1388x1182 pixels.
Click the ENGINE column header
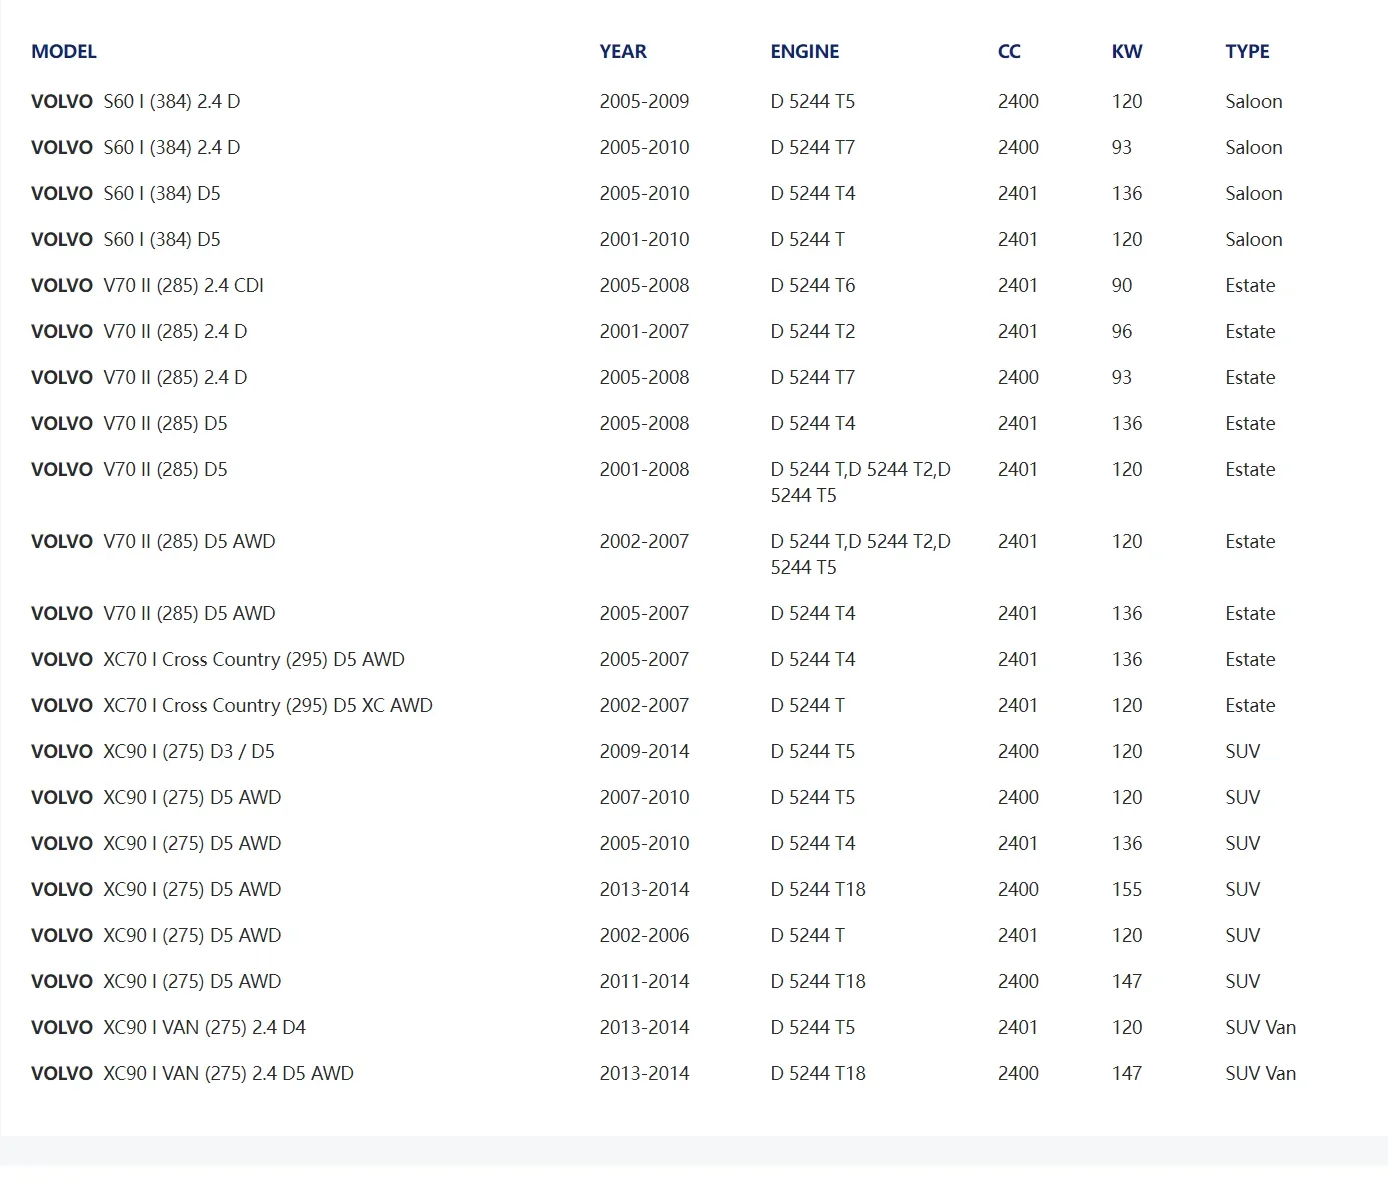coord(805,52)
